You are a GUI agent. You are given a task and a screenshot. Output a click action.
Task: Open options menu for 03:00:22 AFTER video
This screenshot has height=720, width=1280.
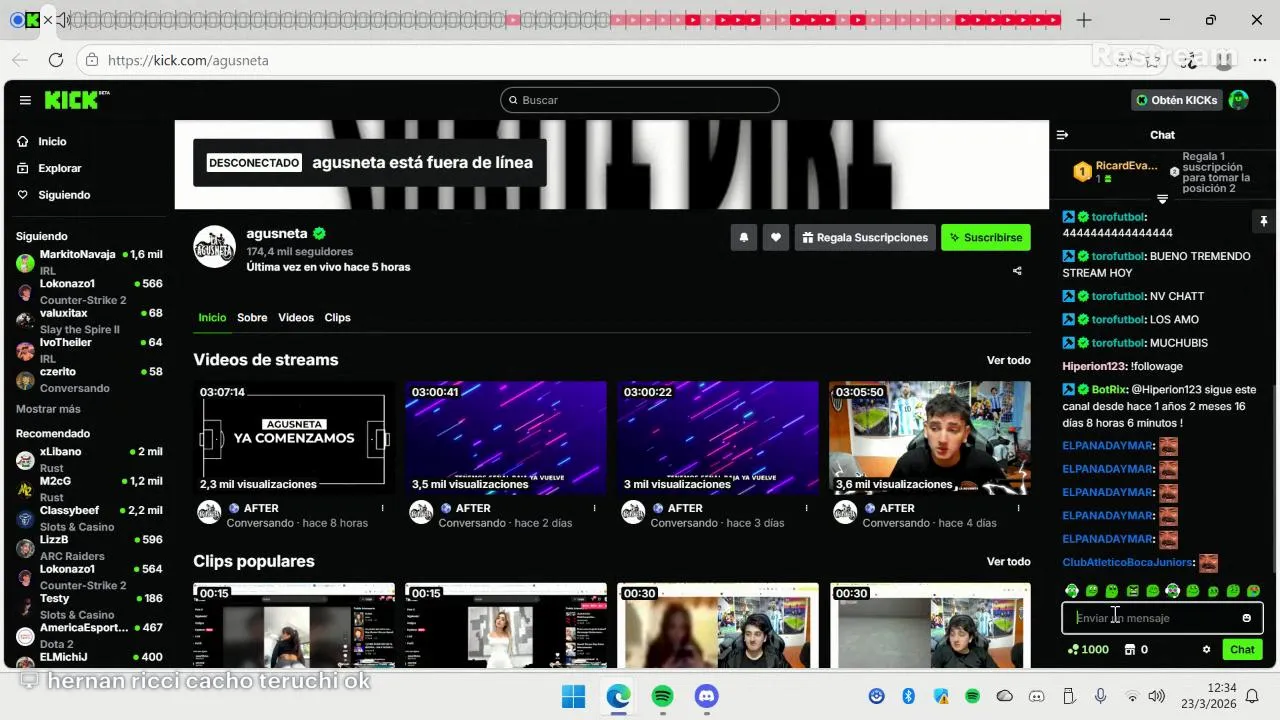click(x=806, y=508)
